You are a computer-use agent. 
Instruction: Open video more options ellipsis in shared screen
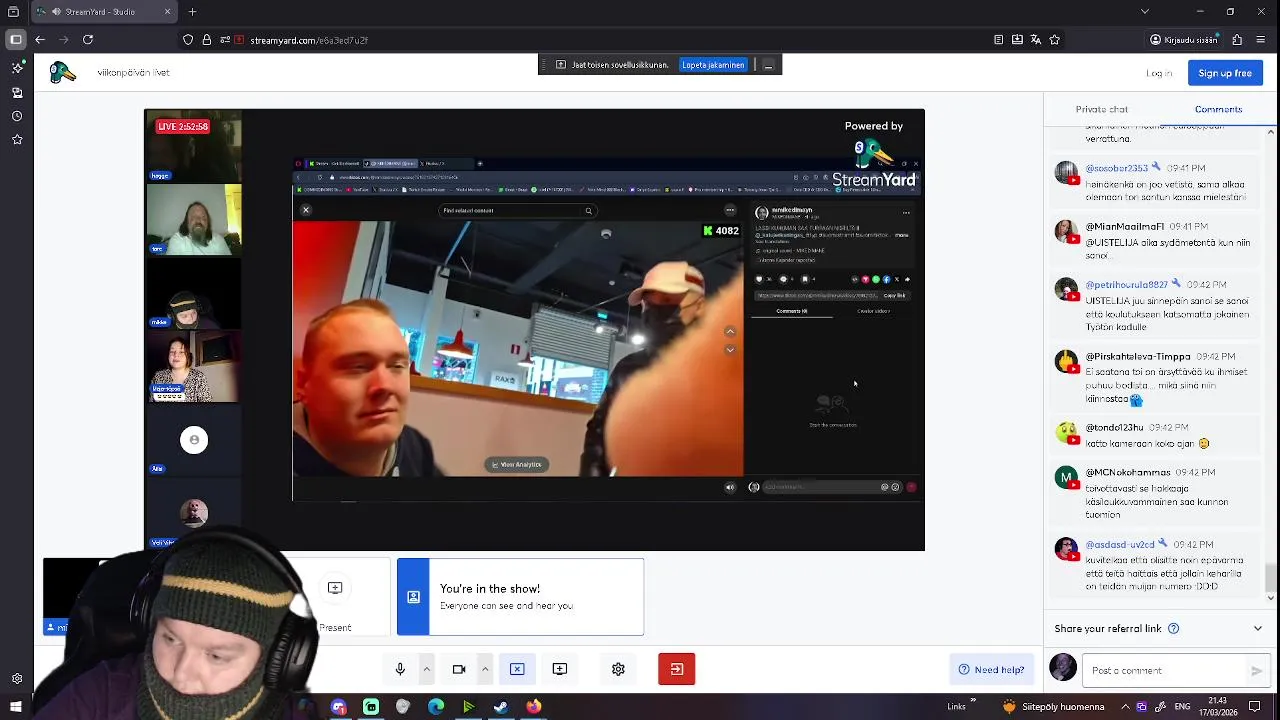[730, 210]
